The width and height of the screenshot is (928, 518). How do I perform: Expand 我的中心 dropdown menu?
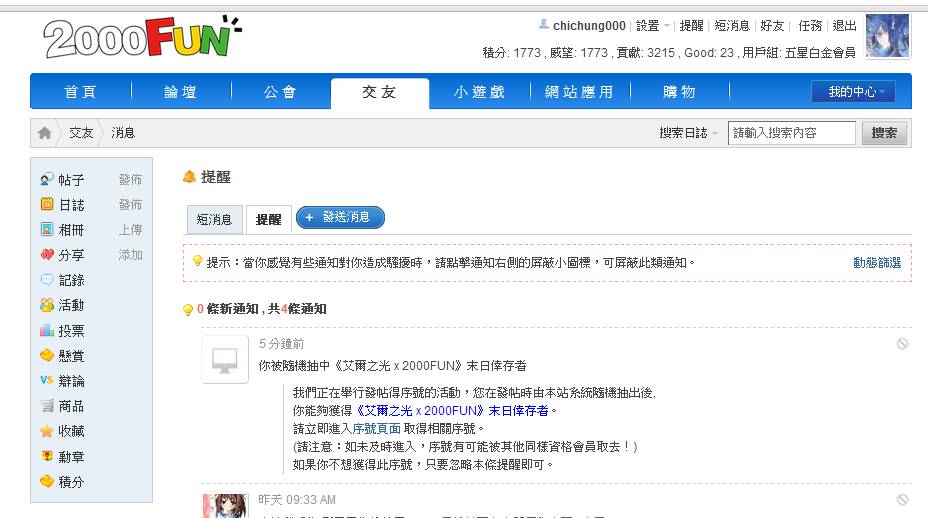coord(852,92)
